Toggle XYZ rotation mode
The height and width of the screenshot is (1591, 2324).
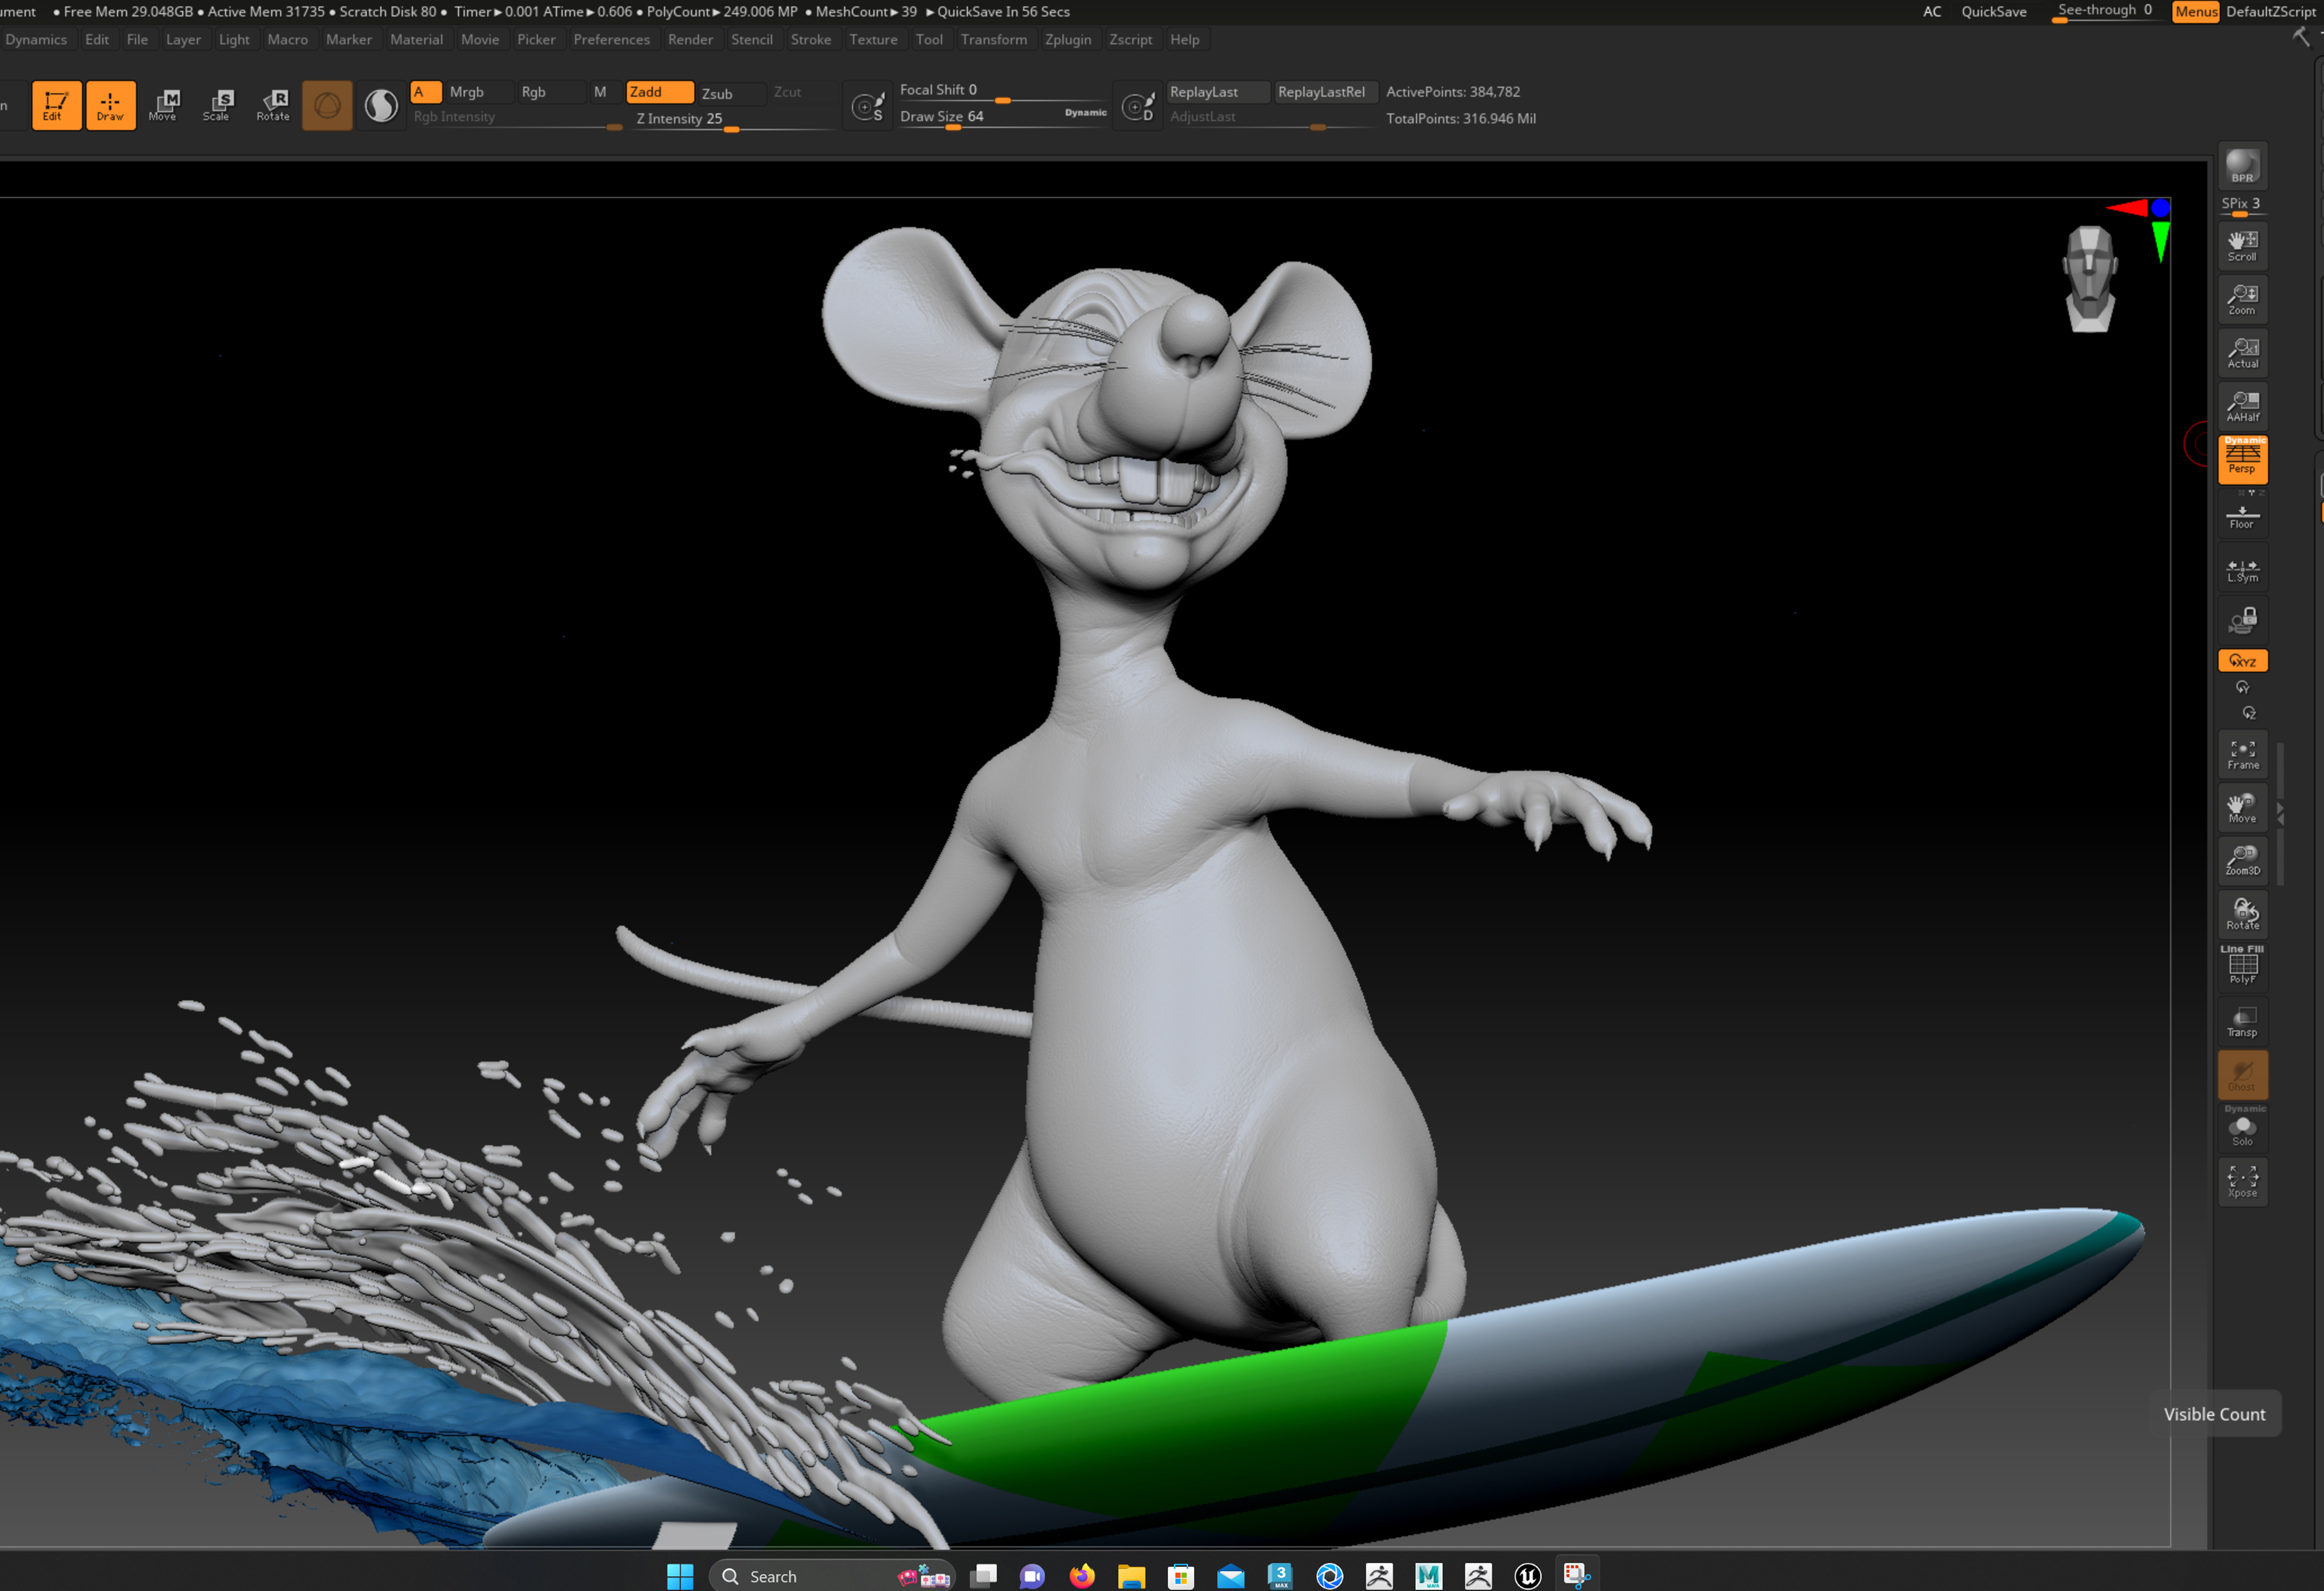(x=2242, y=661)
